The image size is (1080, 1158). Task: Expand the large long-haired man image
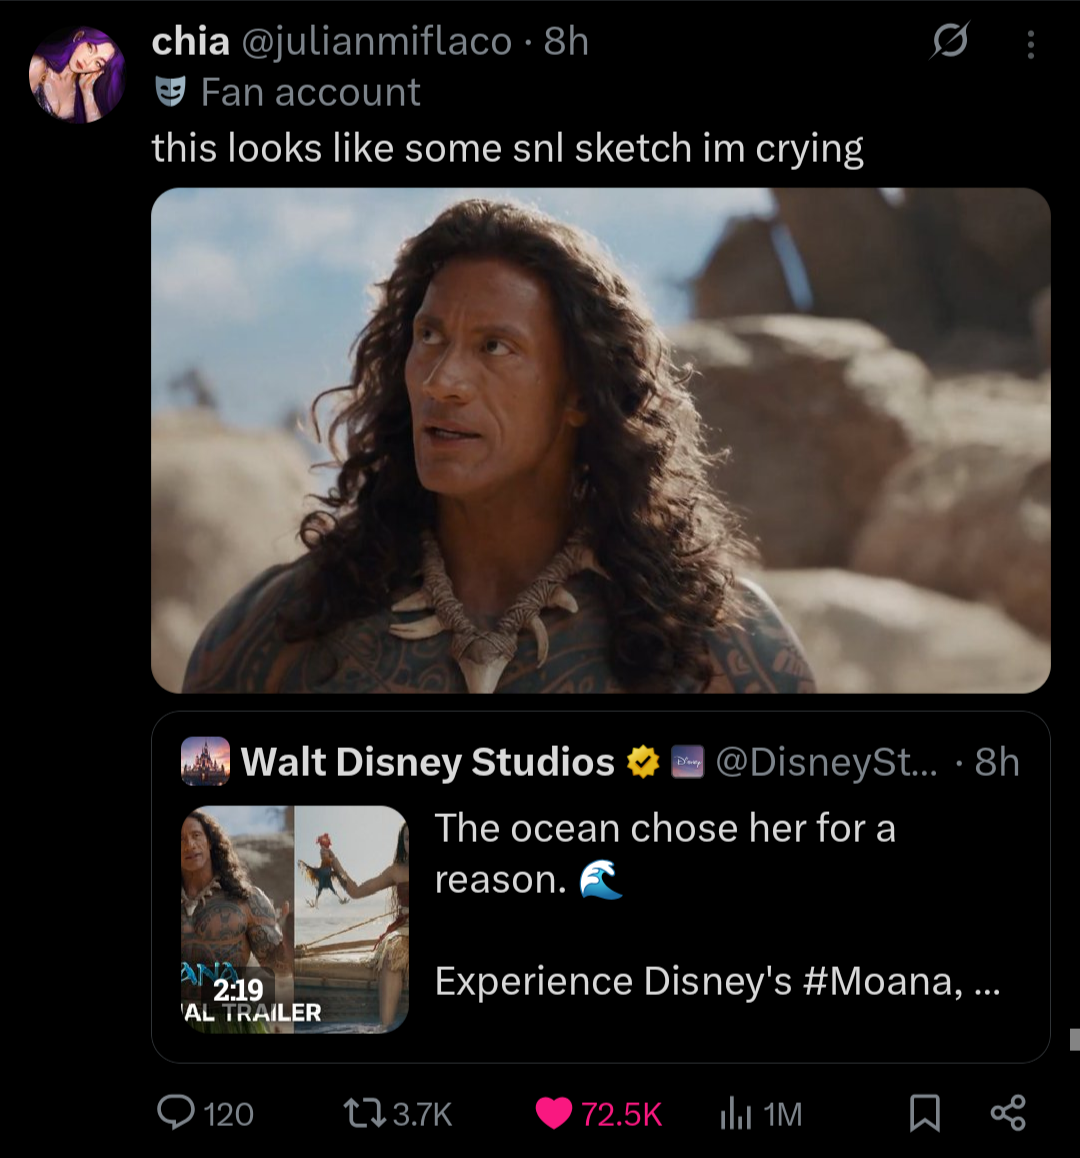[x=600, y=440]
